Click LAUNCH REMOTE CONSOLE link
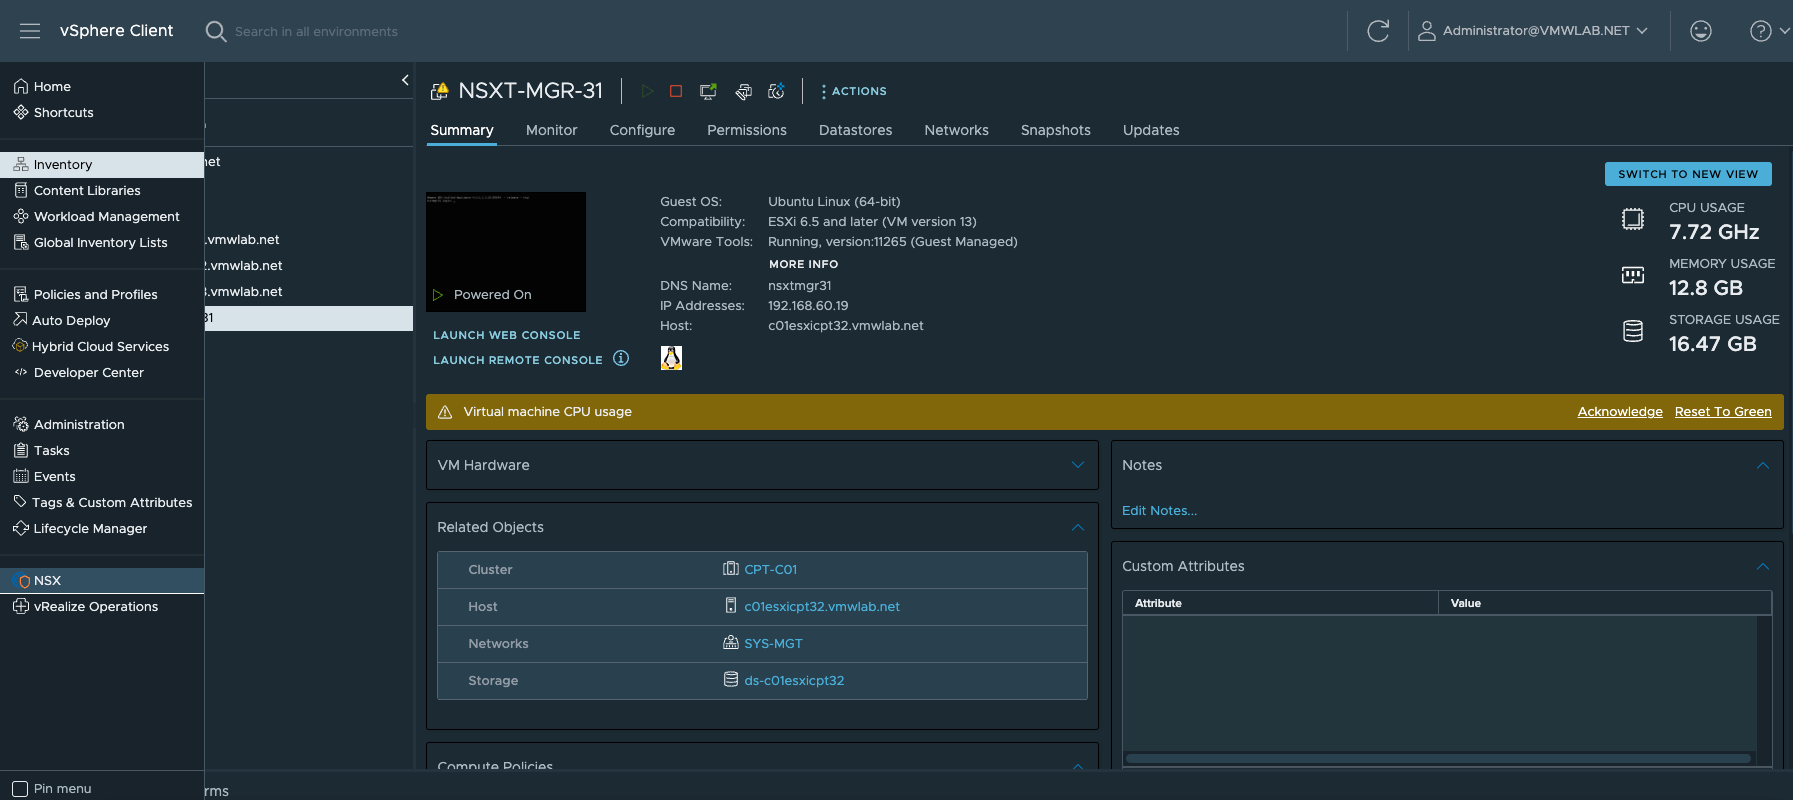This screenshot has height=800, width=1793. pos(517,360)
